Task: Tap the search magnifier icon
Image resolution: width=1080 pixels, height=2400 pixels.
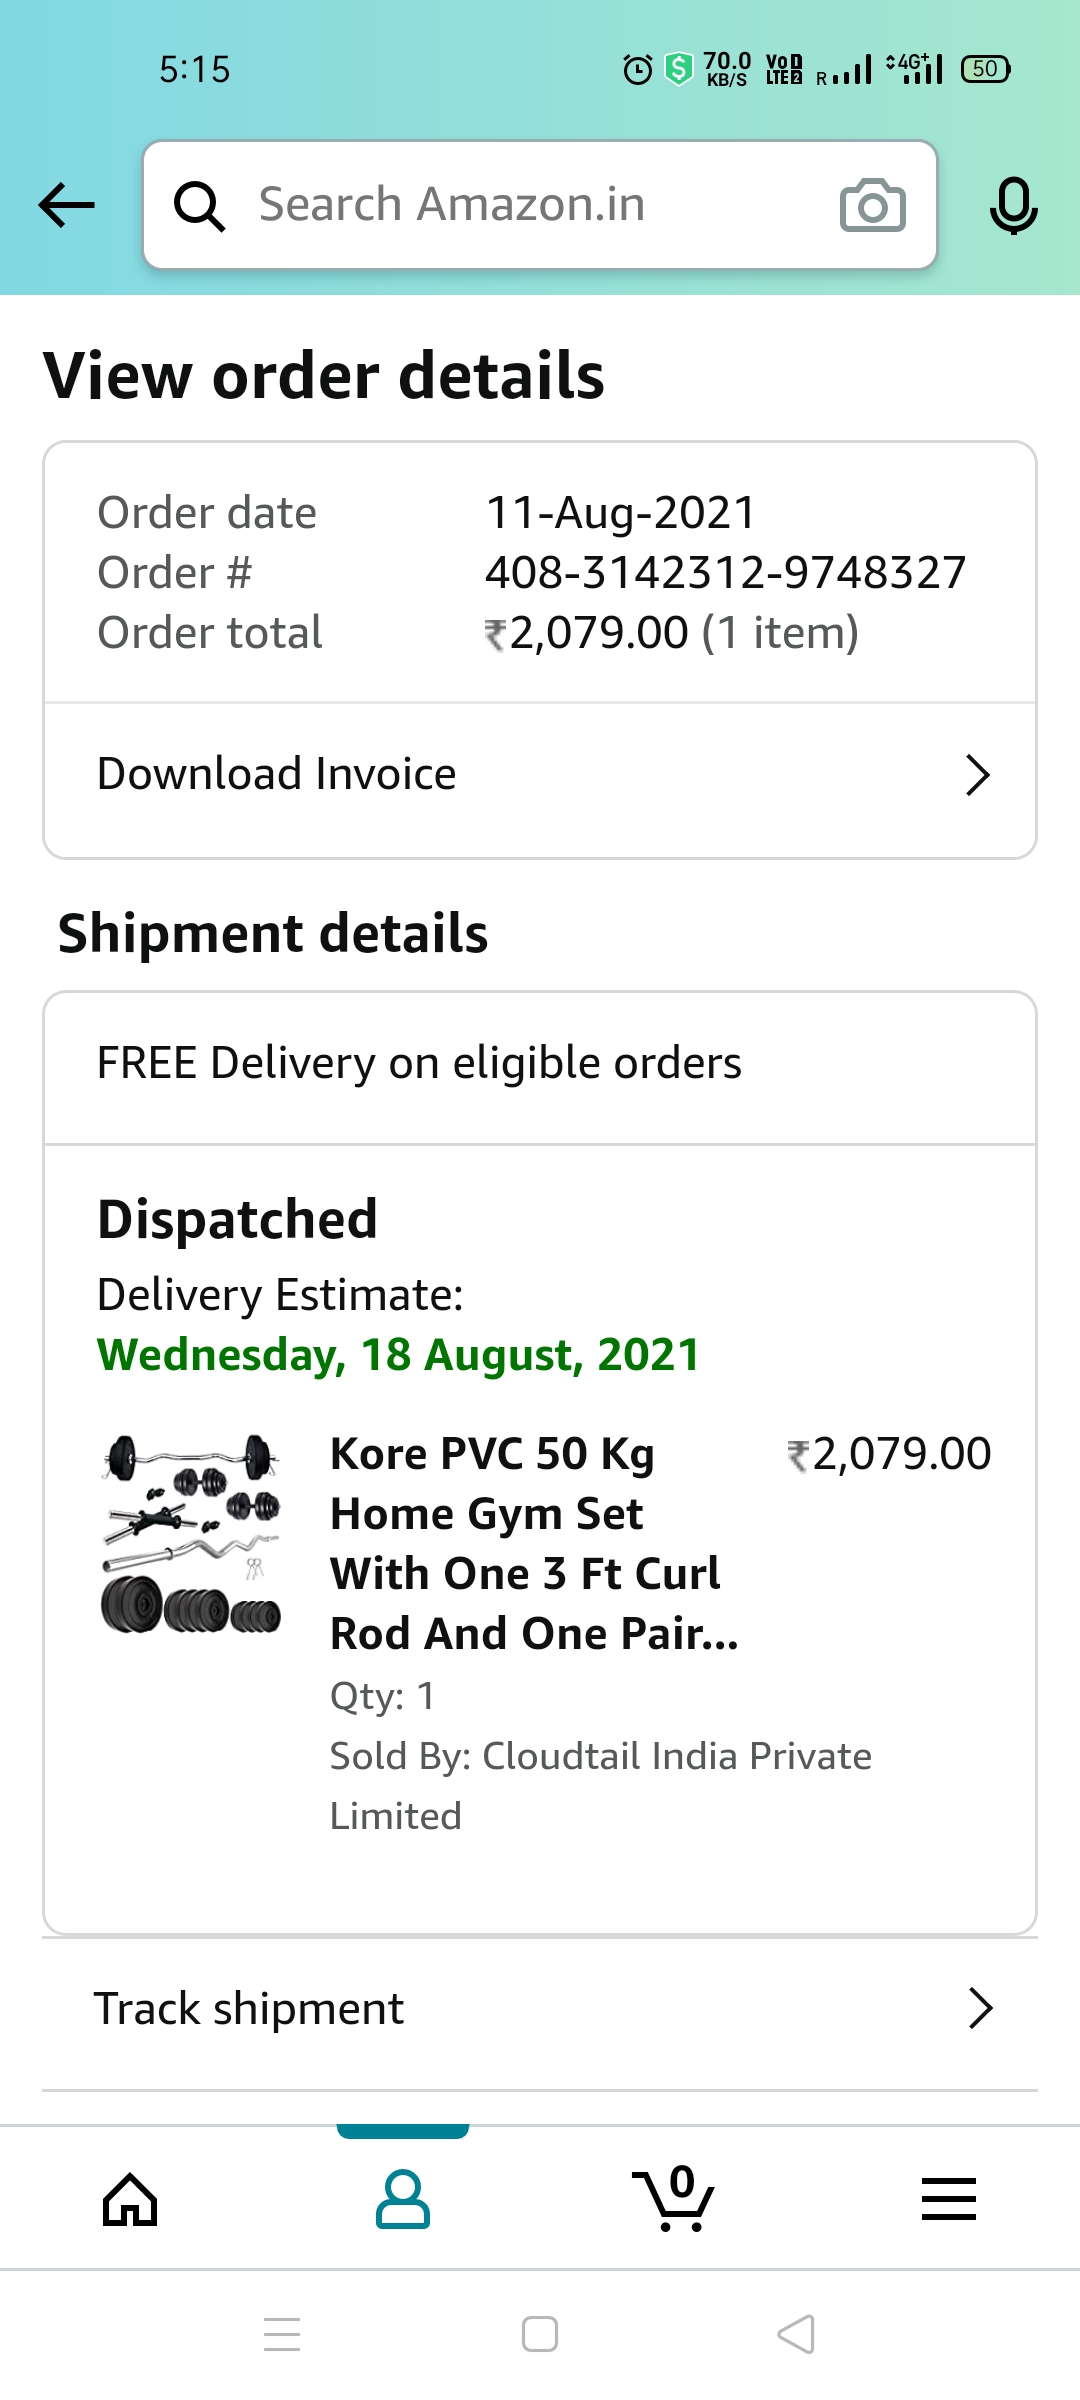Action: pos(199,206)
